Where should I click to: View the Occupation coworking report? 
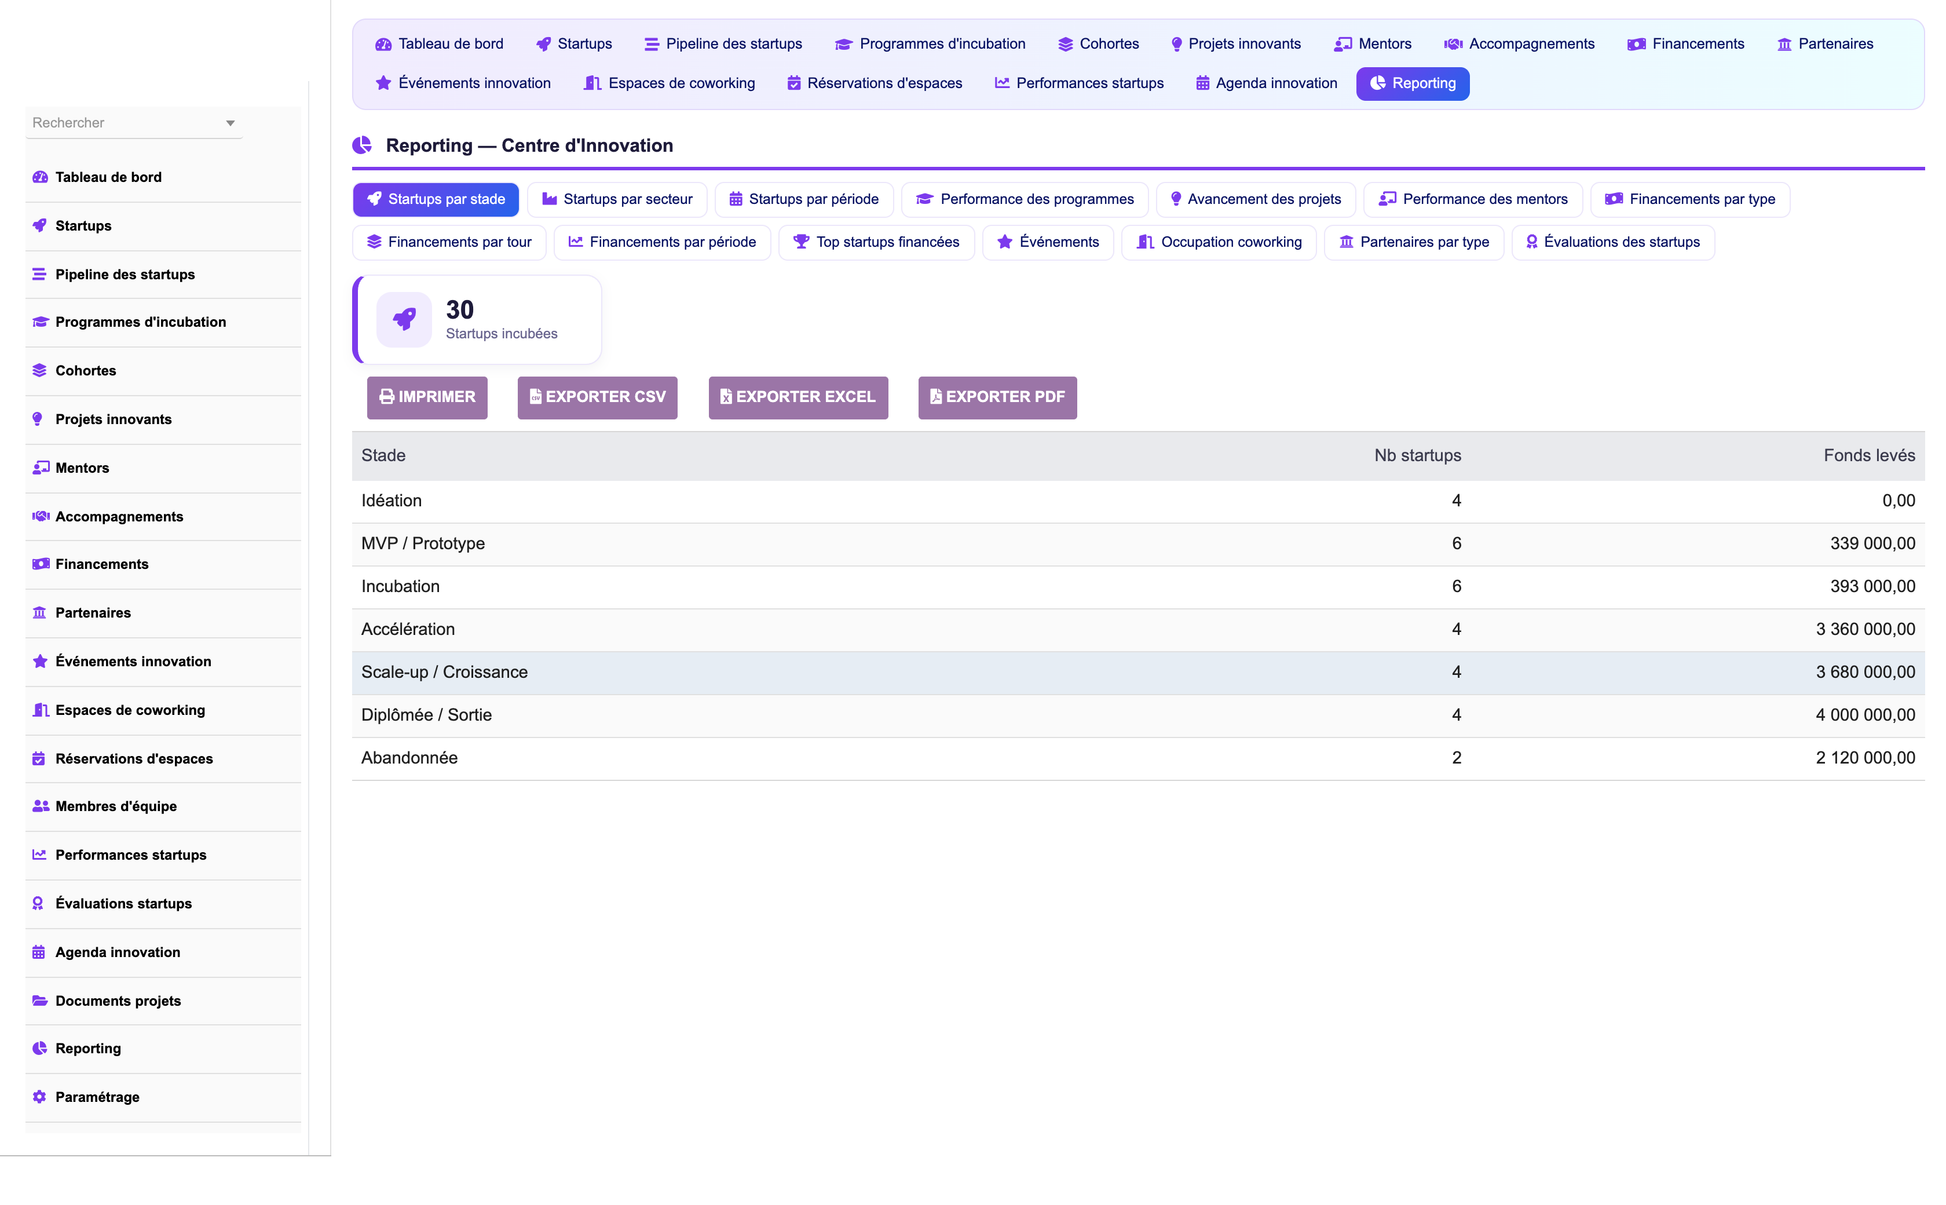point(1219,242)
